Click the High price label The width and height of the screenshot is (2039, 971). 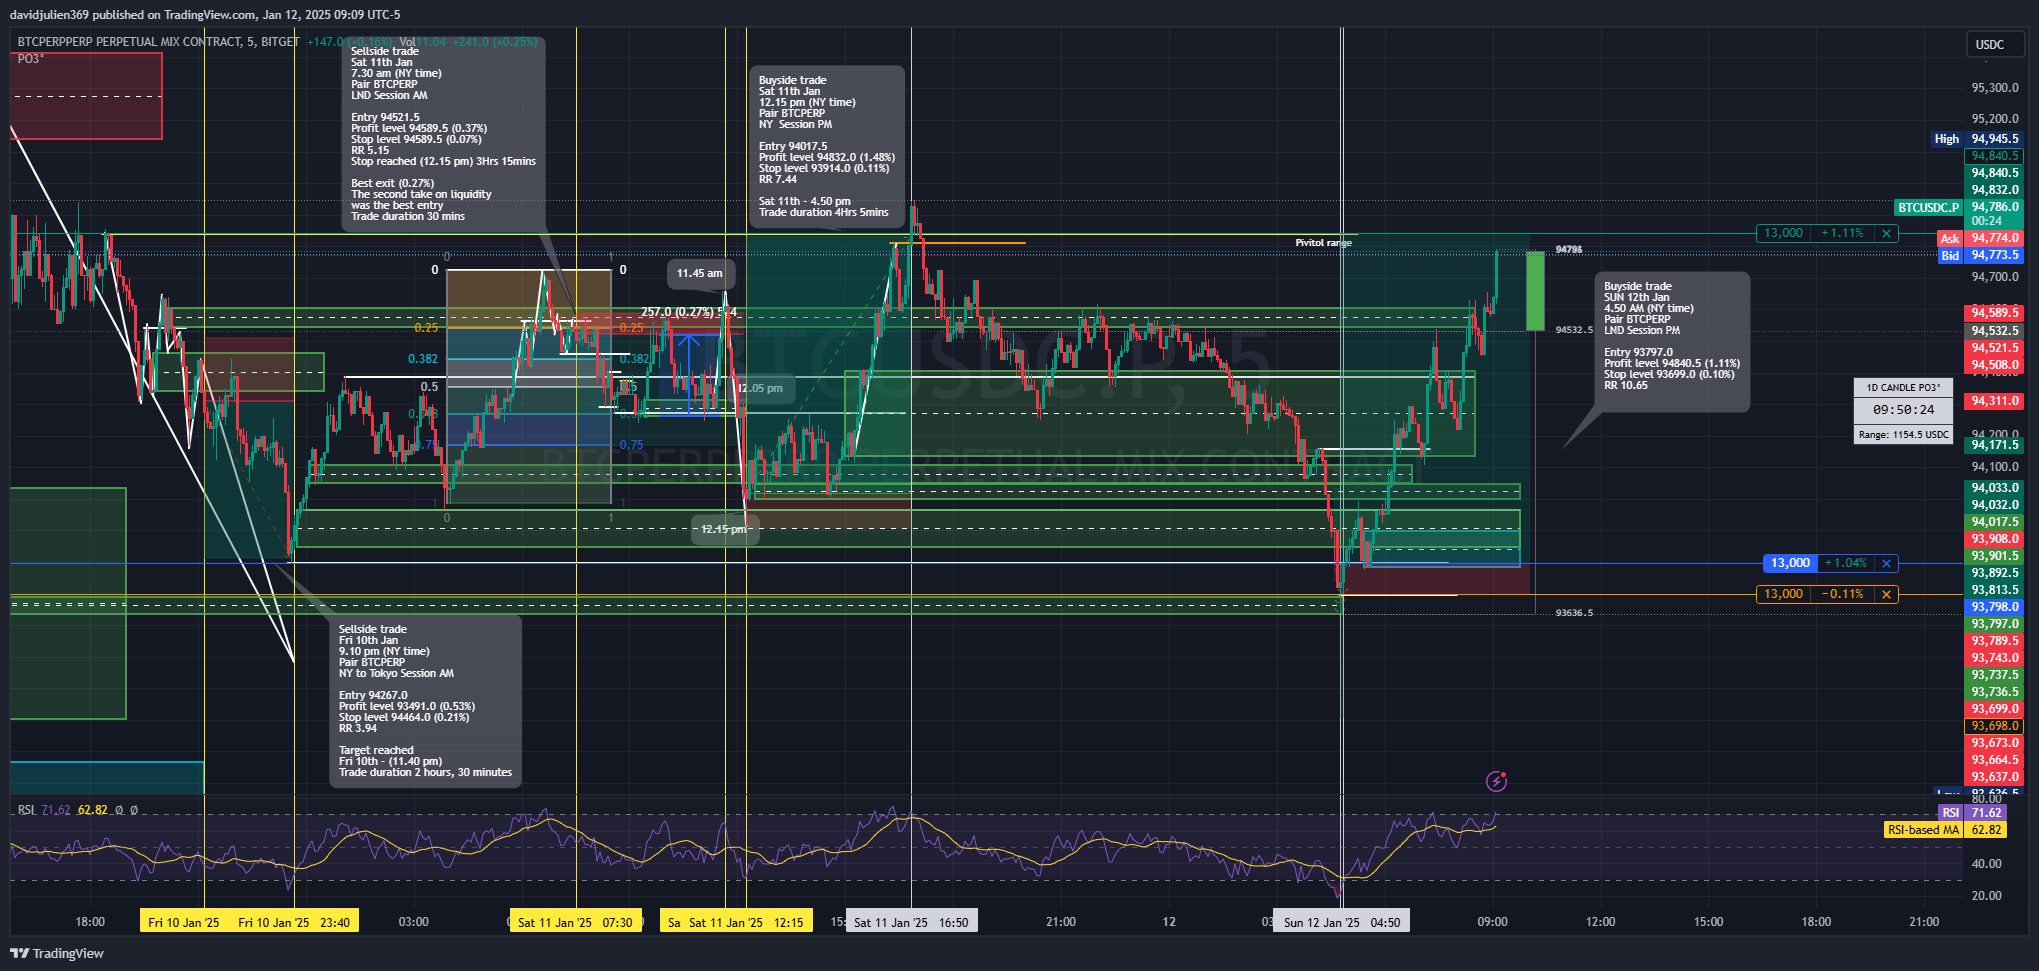[1947, 139]
